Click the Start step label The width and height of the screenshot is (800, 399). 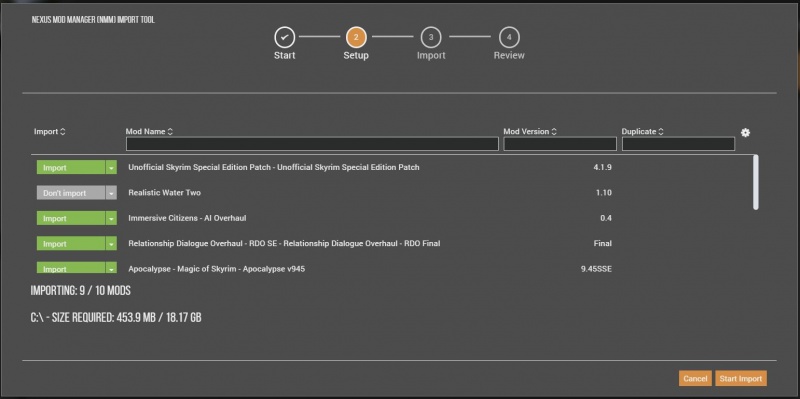click(x=284, y=56)
